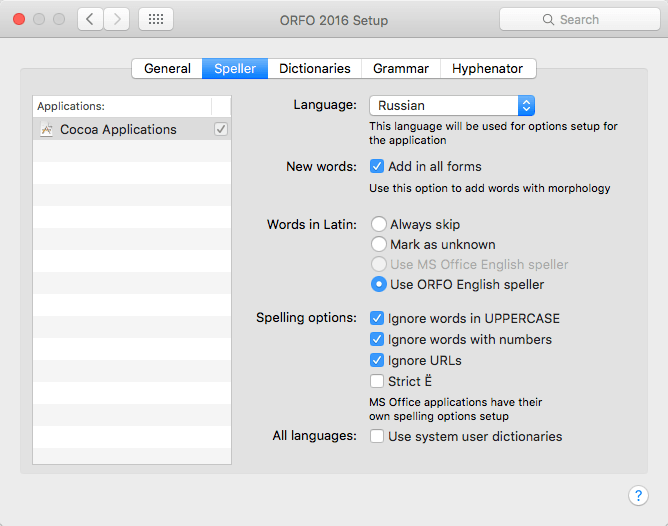Screen dimensions: 668x526
Task: Click the Applications column header
Action: click(122, 106)
